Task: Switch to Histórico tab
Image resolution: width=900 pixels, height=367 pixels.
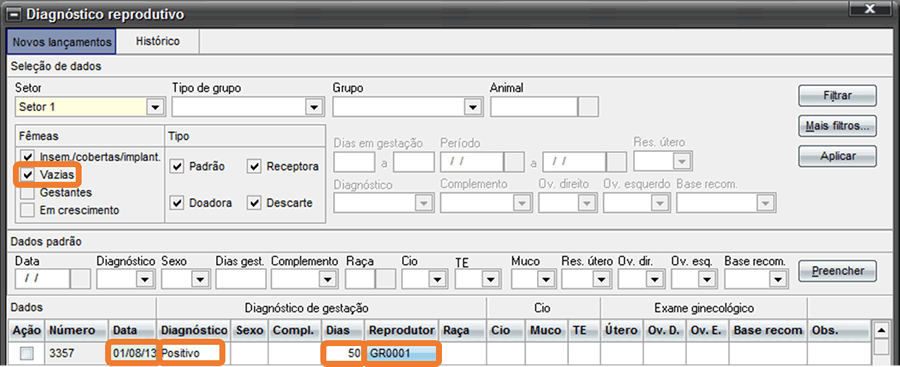Action: (x=158, y=41)
